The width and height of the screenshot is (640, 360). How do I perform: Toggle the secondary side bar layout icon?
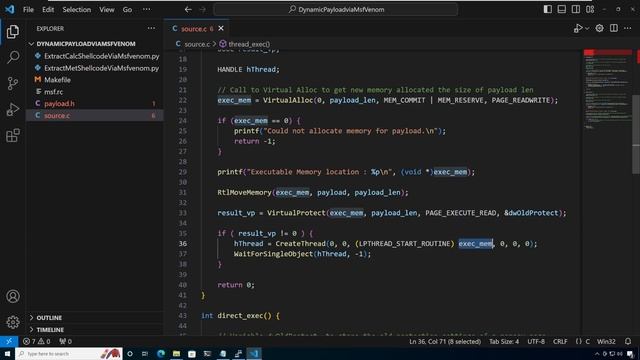[576, 9]
